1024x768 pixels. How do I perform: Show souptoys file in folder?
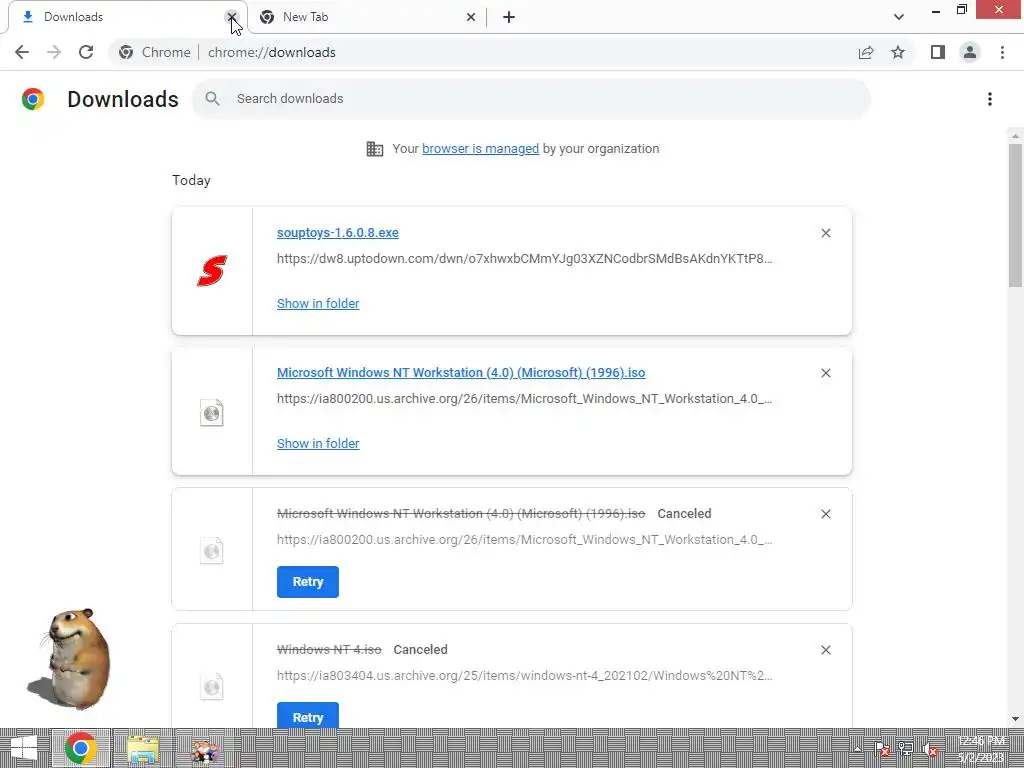318,303
